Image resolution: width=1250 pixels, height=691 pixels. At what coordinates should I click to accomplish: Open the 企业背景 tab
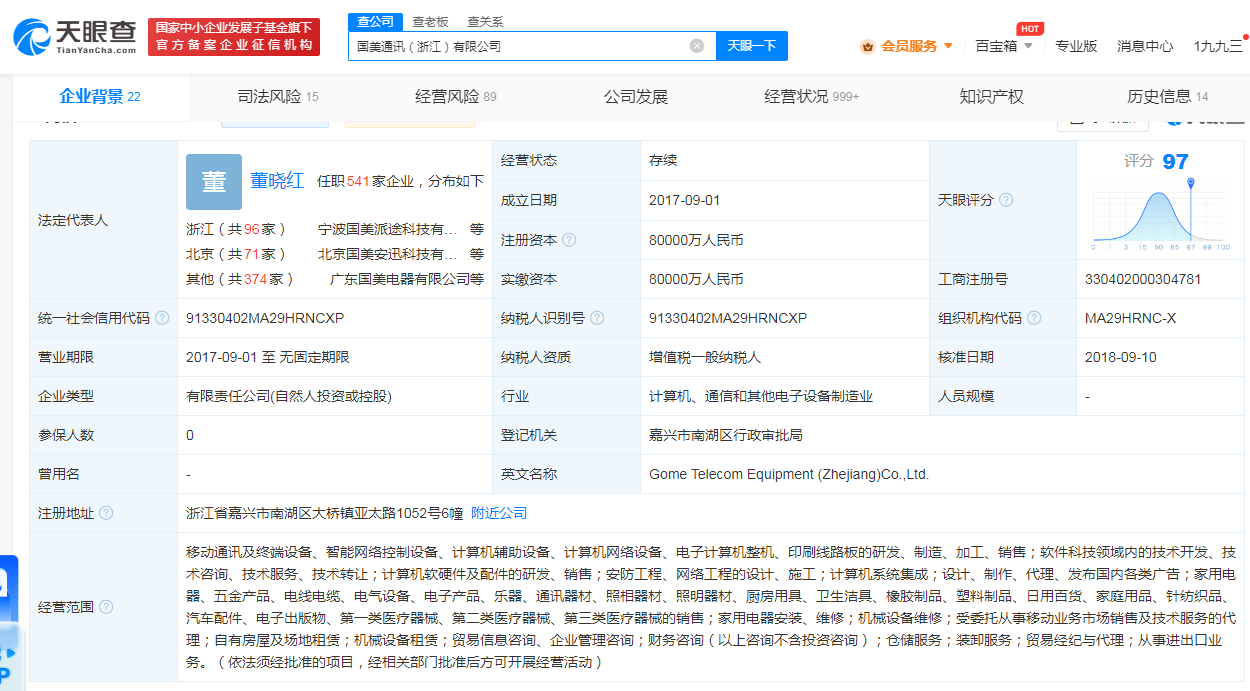click(x=100, y=97)
